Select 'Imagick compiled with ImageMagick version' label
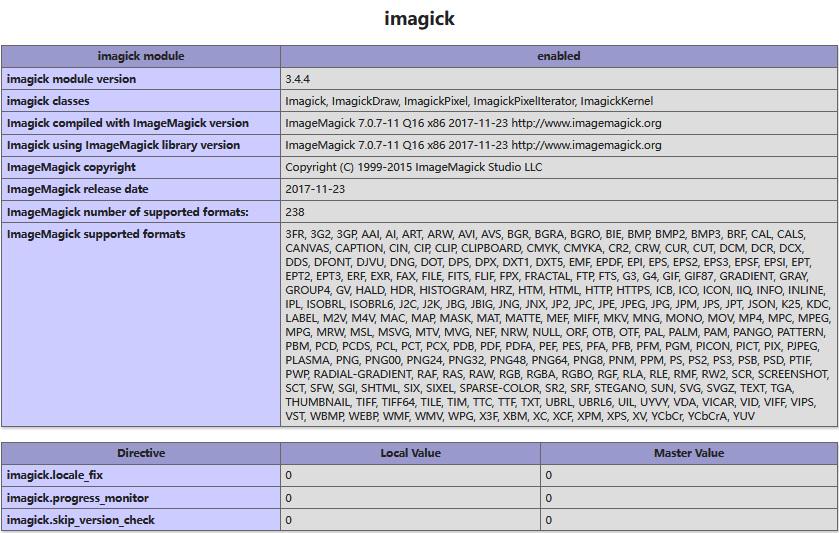 [128, 123]
